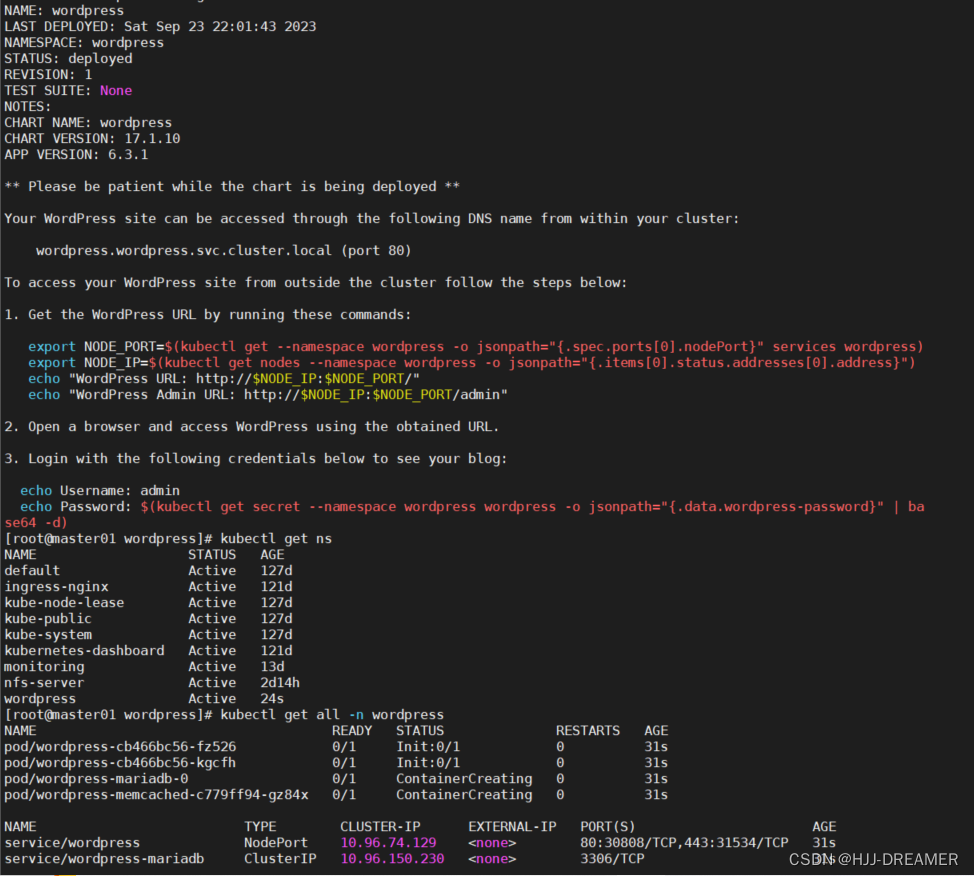The height and width of the screenshot is (876, 974).
Task: Click the 'echo "WordPress URL:' line
Action: [x=224, y=379]
